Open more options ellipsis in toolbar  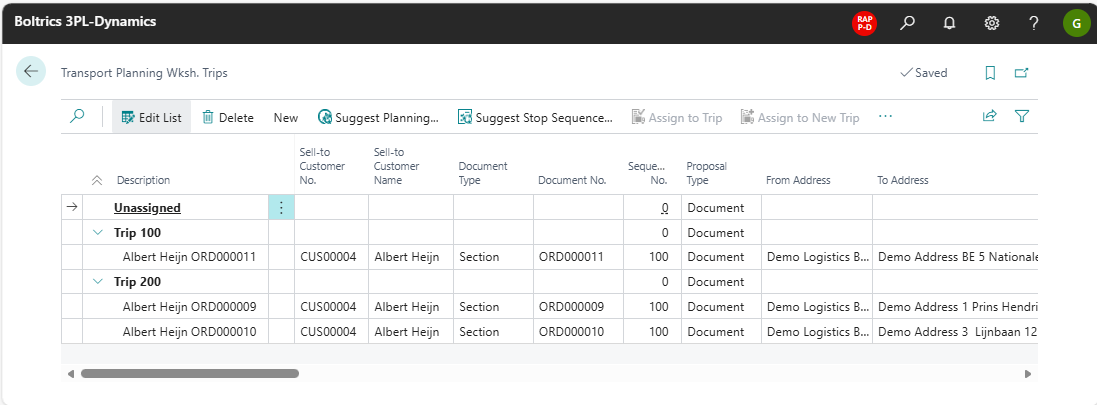885,117
